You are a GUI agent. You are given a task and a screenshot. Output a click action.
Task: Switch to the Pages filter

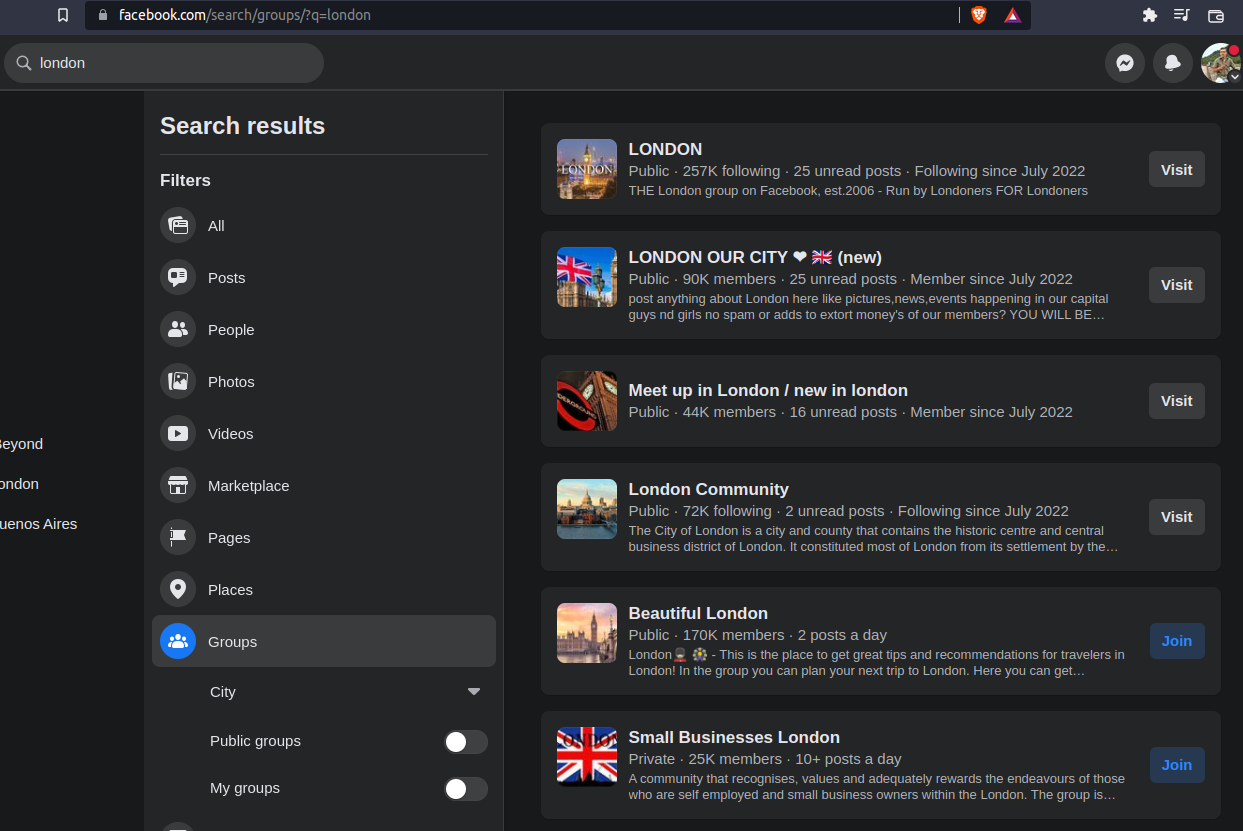[x=324, y=538]
